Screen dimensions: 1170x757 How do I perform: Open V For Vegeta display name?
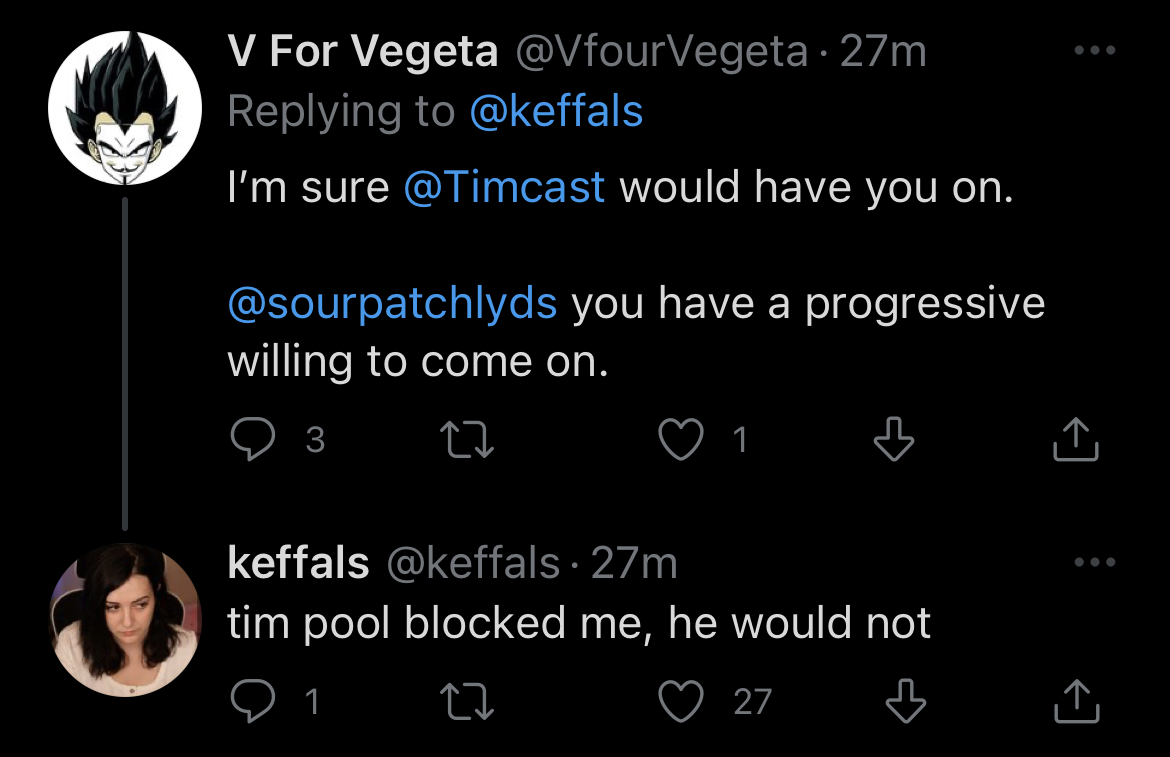pos(363,51)
